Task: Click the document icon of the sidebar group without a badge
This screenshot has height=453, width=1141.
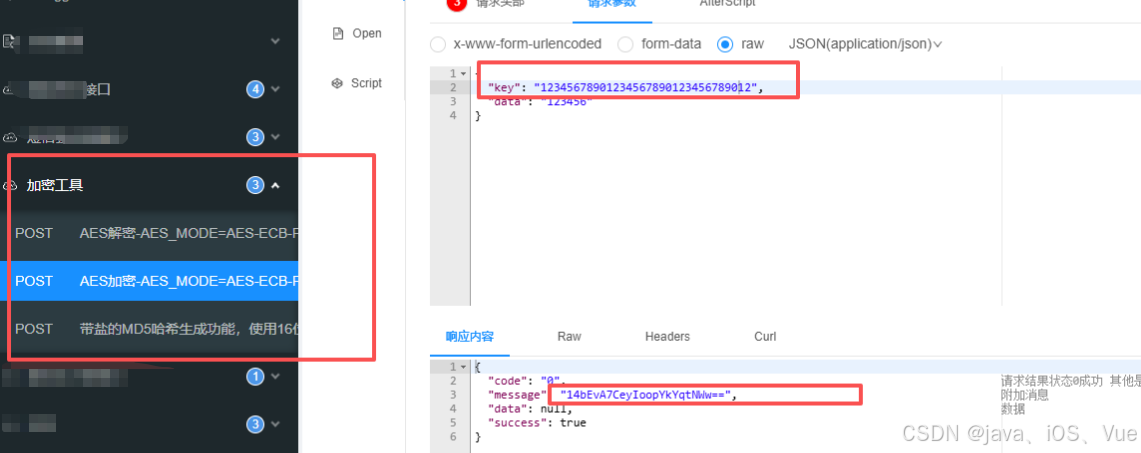Action: (x=9, y=41)
